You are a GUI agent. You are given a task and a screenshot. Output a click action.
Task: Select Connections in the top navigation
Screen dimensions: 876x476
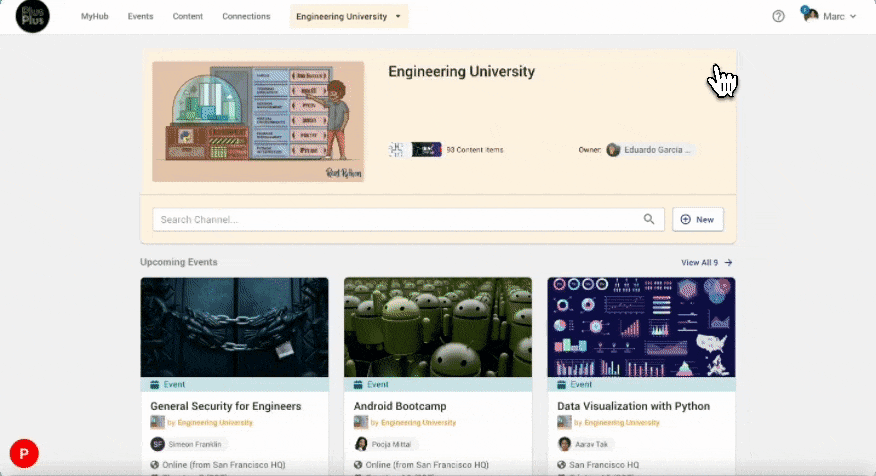point(246,16)
